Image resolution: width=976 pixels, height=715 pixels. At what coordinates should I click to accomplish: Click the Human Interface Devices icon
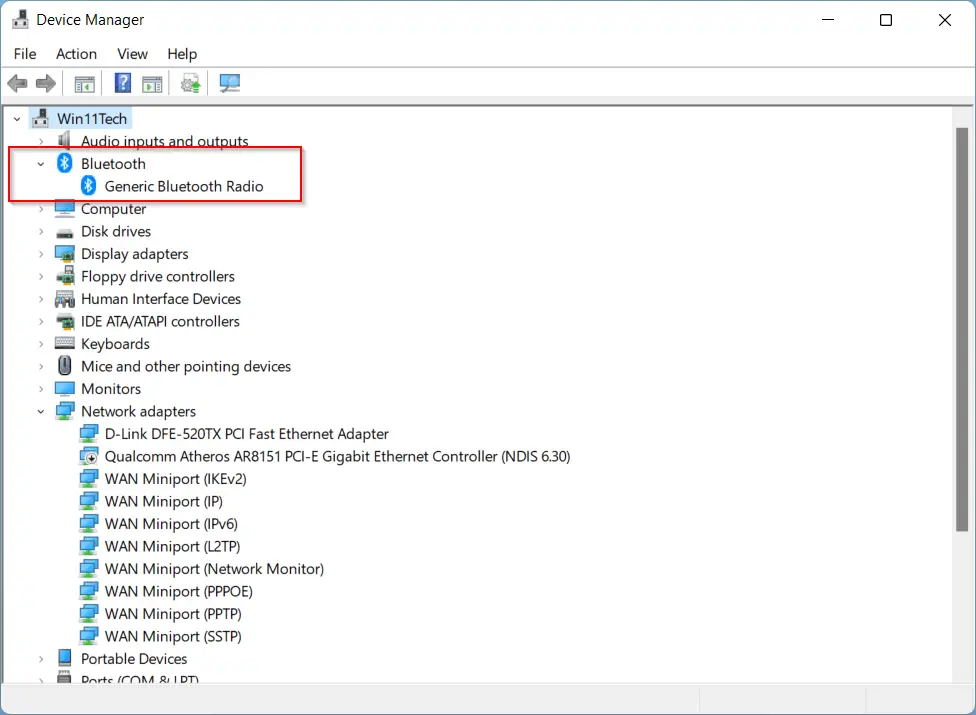click(x=65, y=299)
